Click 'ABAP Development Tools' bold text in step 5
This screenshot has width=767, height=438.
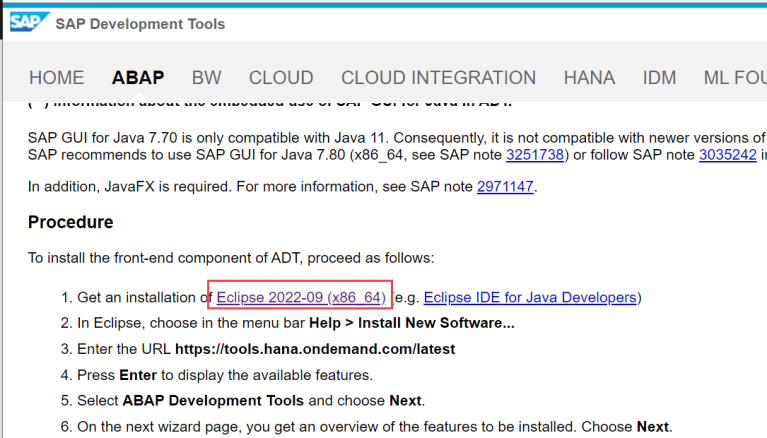click(x=213, y=400)
